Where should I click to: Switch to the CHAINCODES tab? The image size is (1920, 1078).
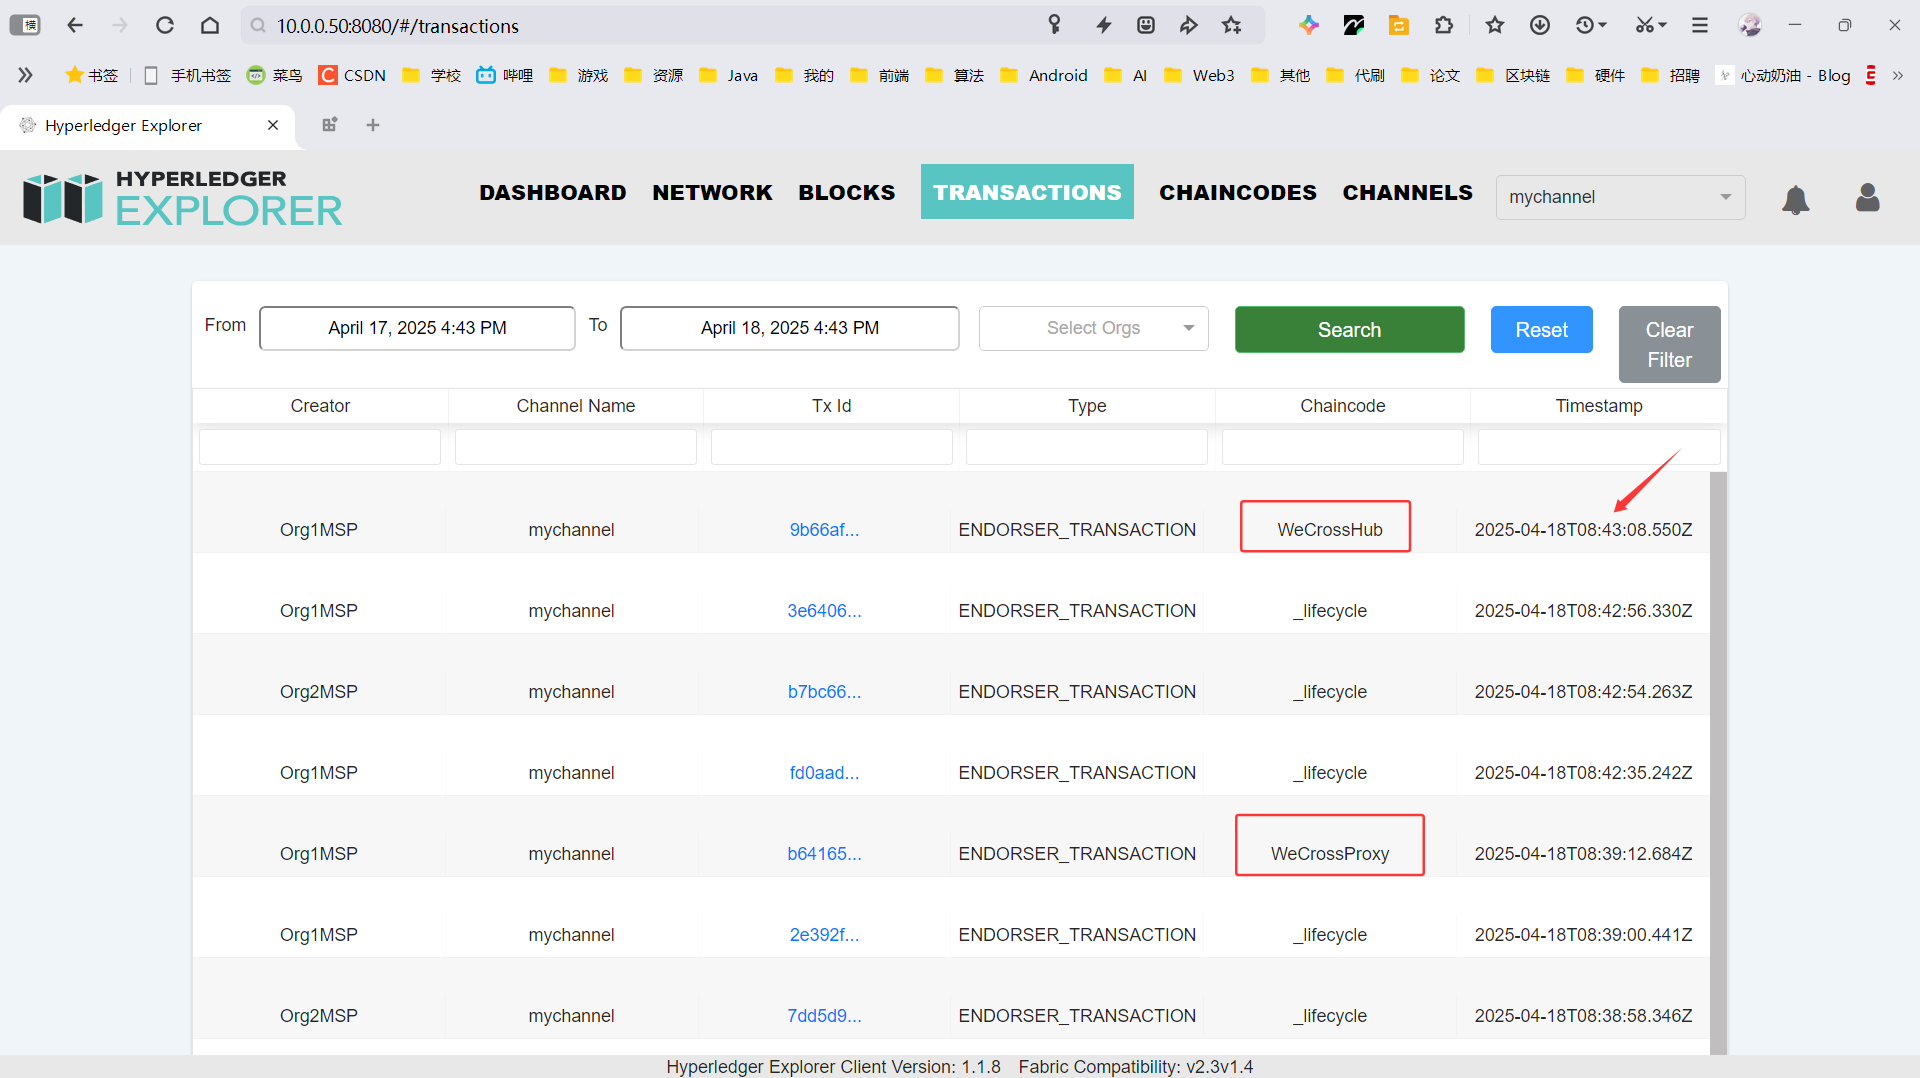tap(1238, 192)
